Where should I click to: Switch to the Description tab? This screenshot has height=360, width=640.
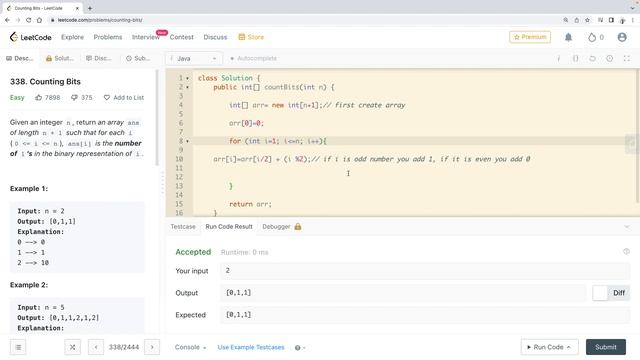pos(19,58)
